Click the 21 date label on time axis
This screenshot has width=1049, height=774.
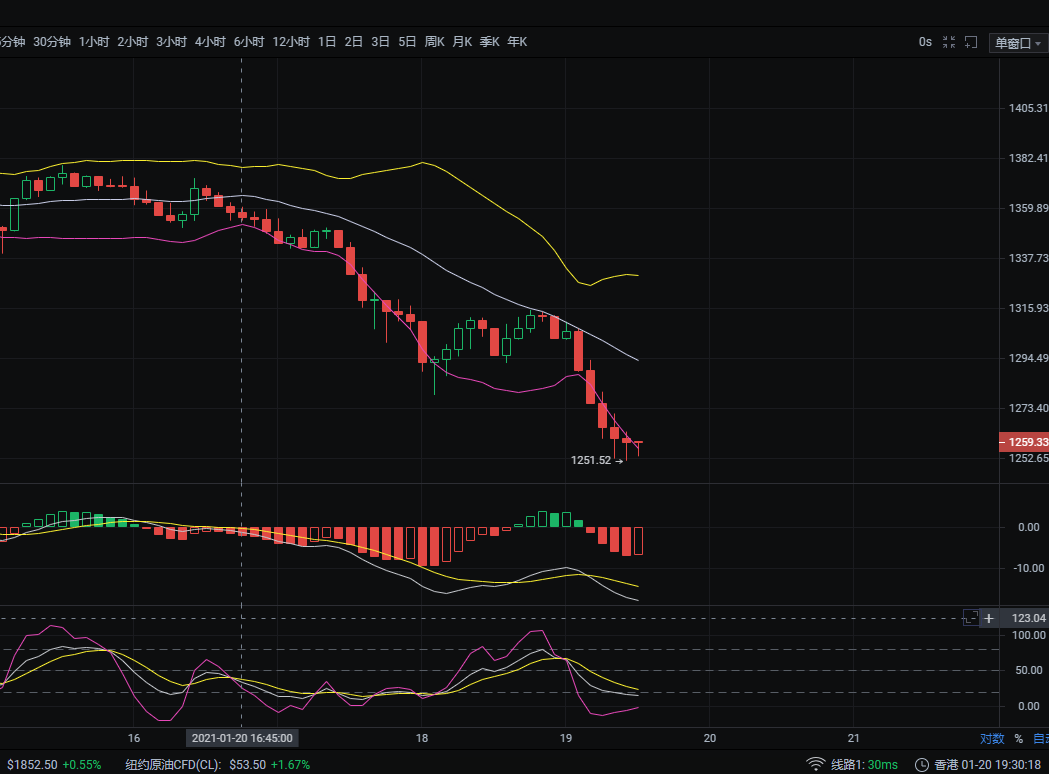(x=854, y=738)
